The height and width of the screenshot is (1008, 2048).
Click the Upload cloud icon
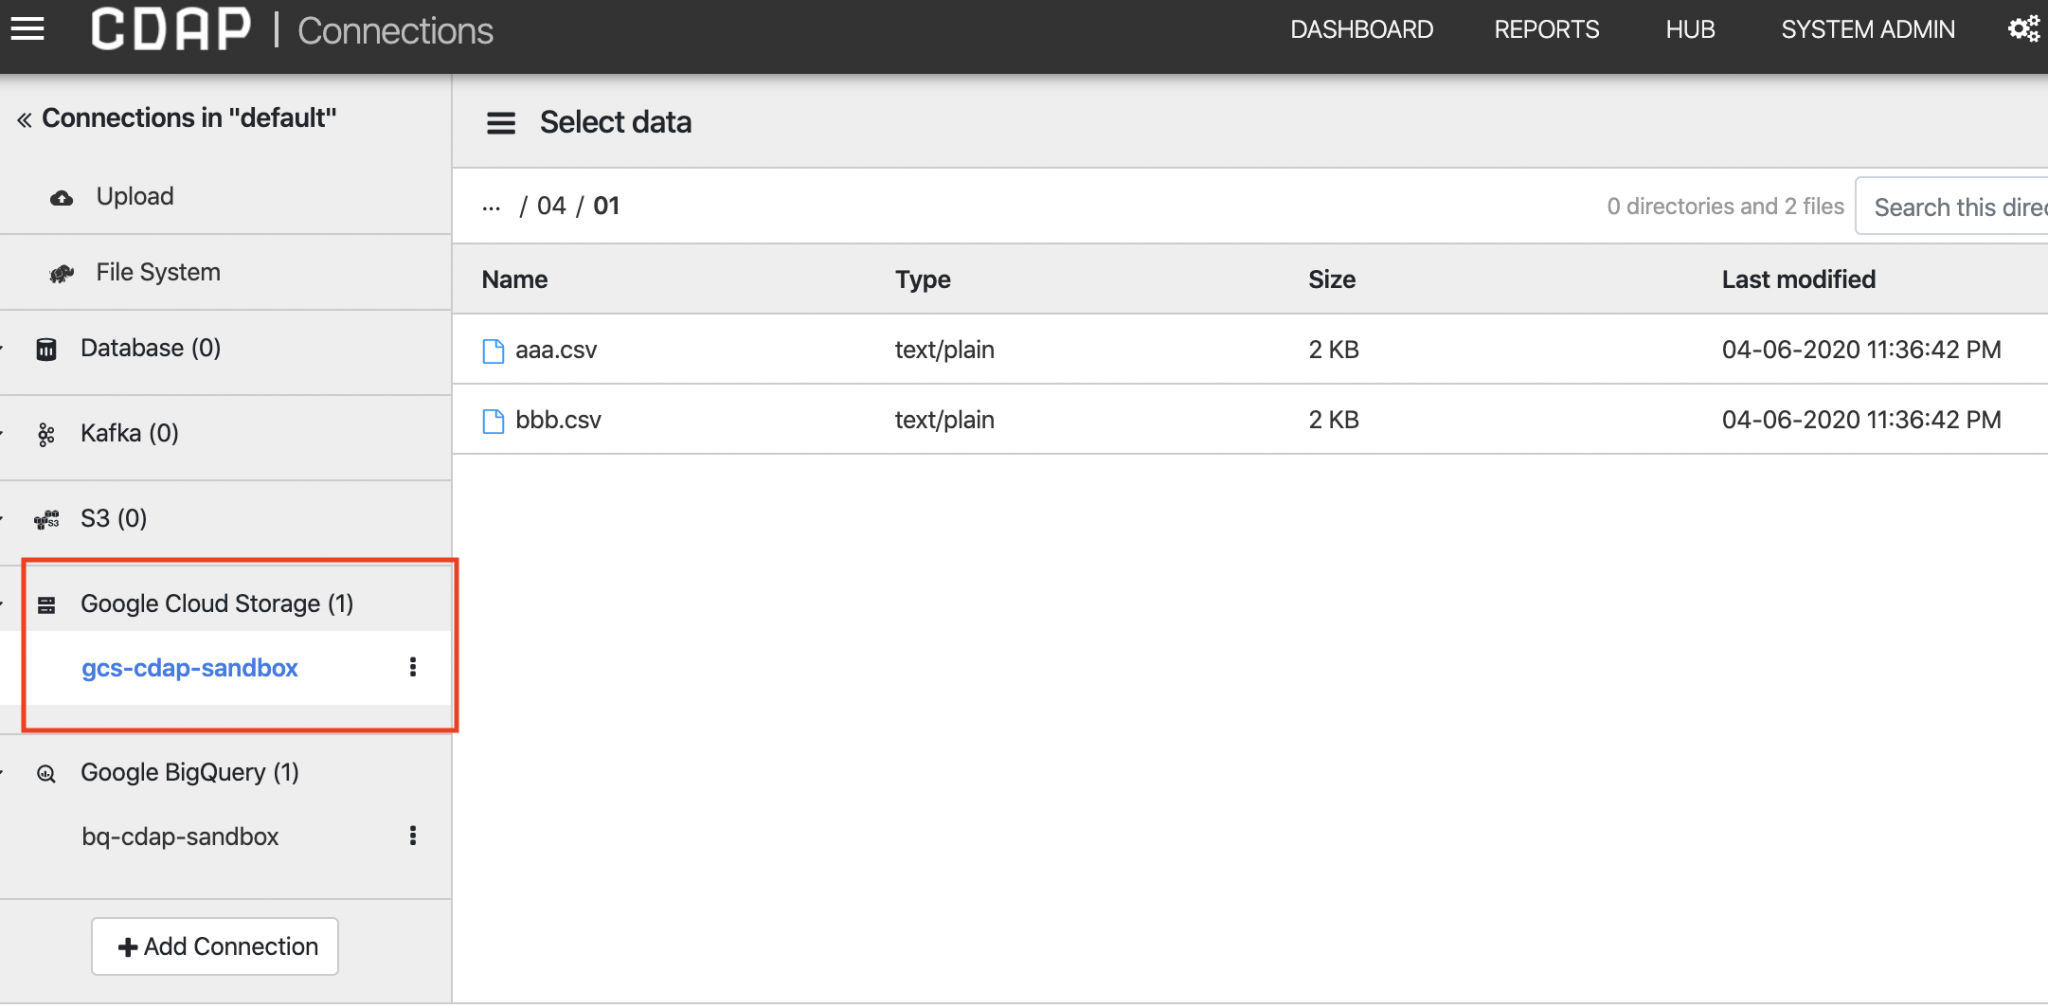click(62, 198)
